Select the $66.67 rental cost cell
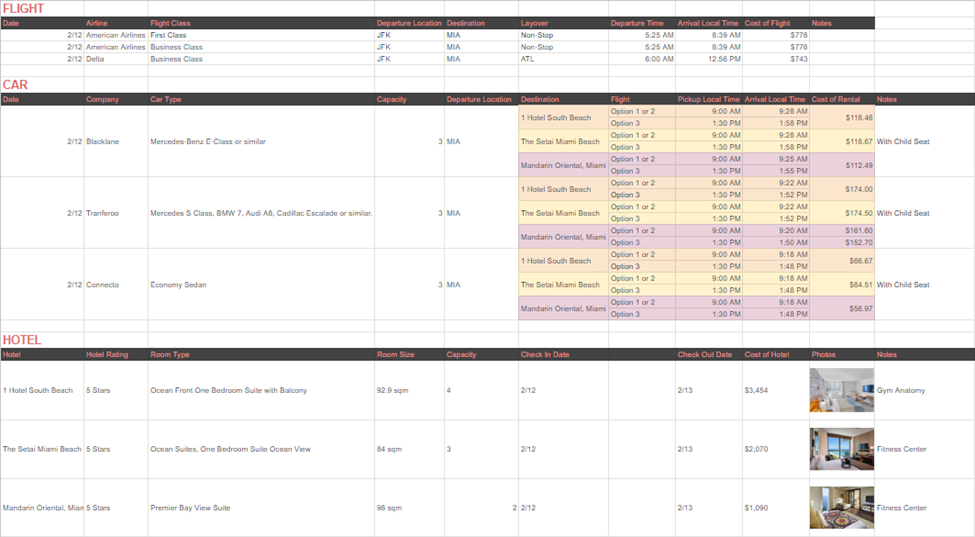Viewport: 975px width, 537px height. click(842, 261)
